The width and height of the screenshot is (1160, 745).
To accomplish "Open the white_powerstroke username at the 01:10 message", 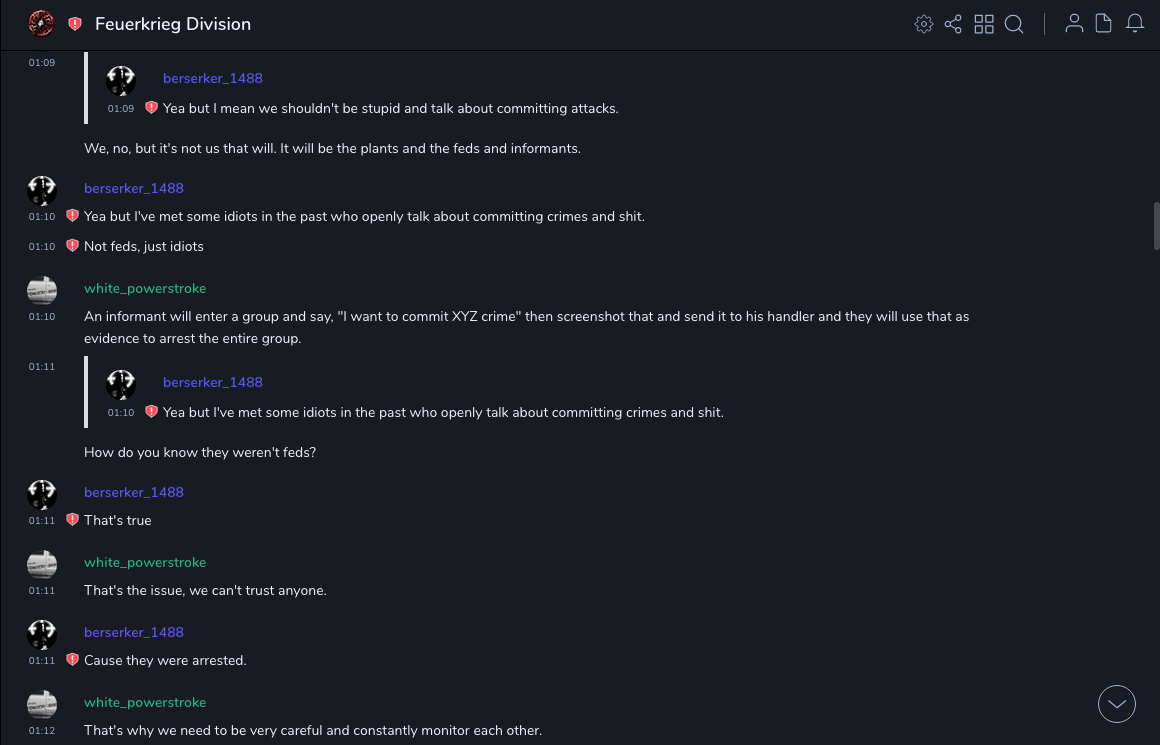I will [145, 288].
